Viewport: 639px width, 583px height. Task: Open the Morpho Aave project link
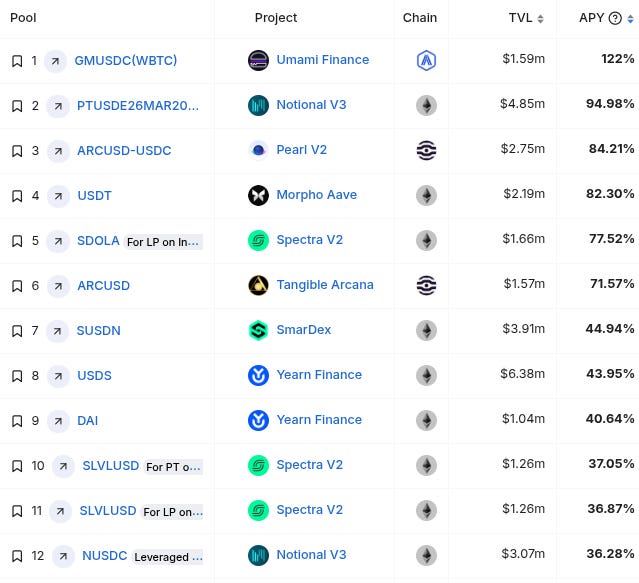[x=317, y=195]
